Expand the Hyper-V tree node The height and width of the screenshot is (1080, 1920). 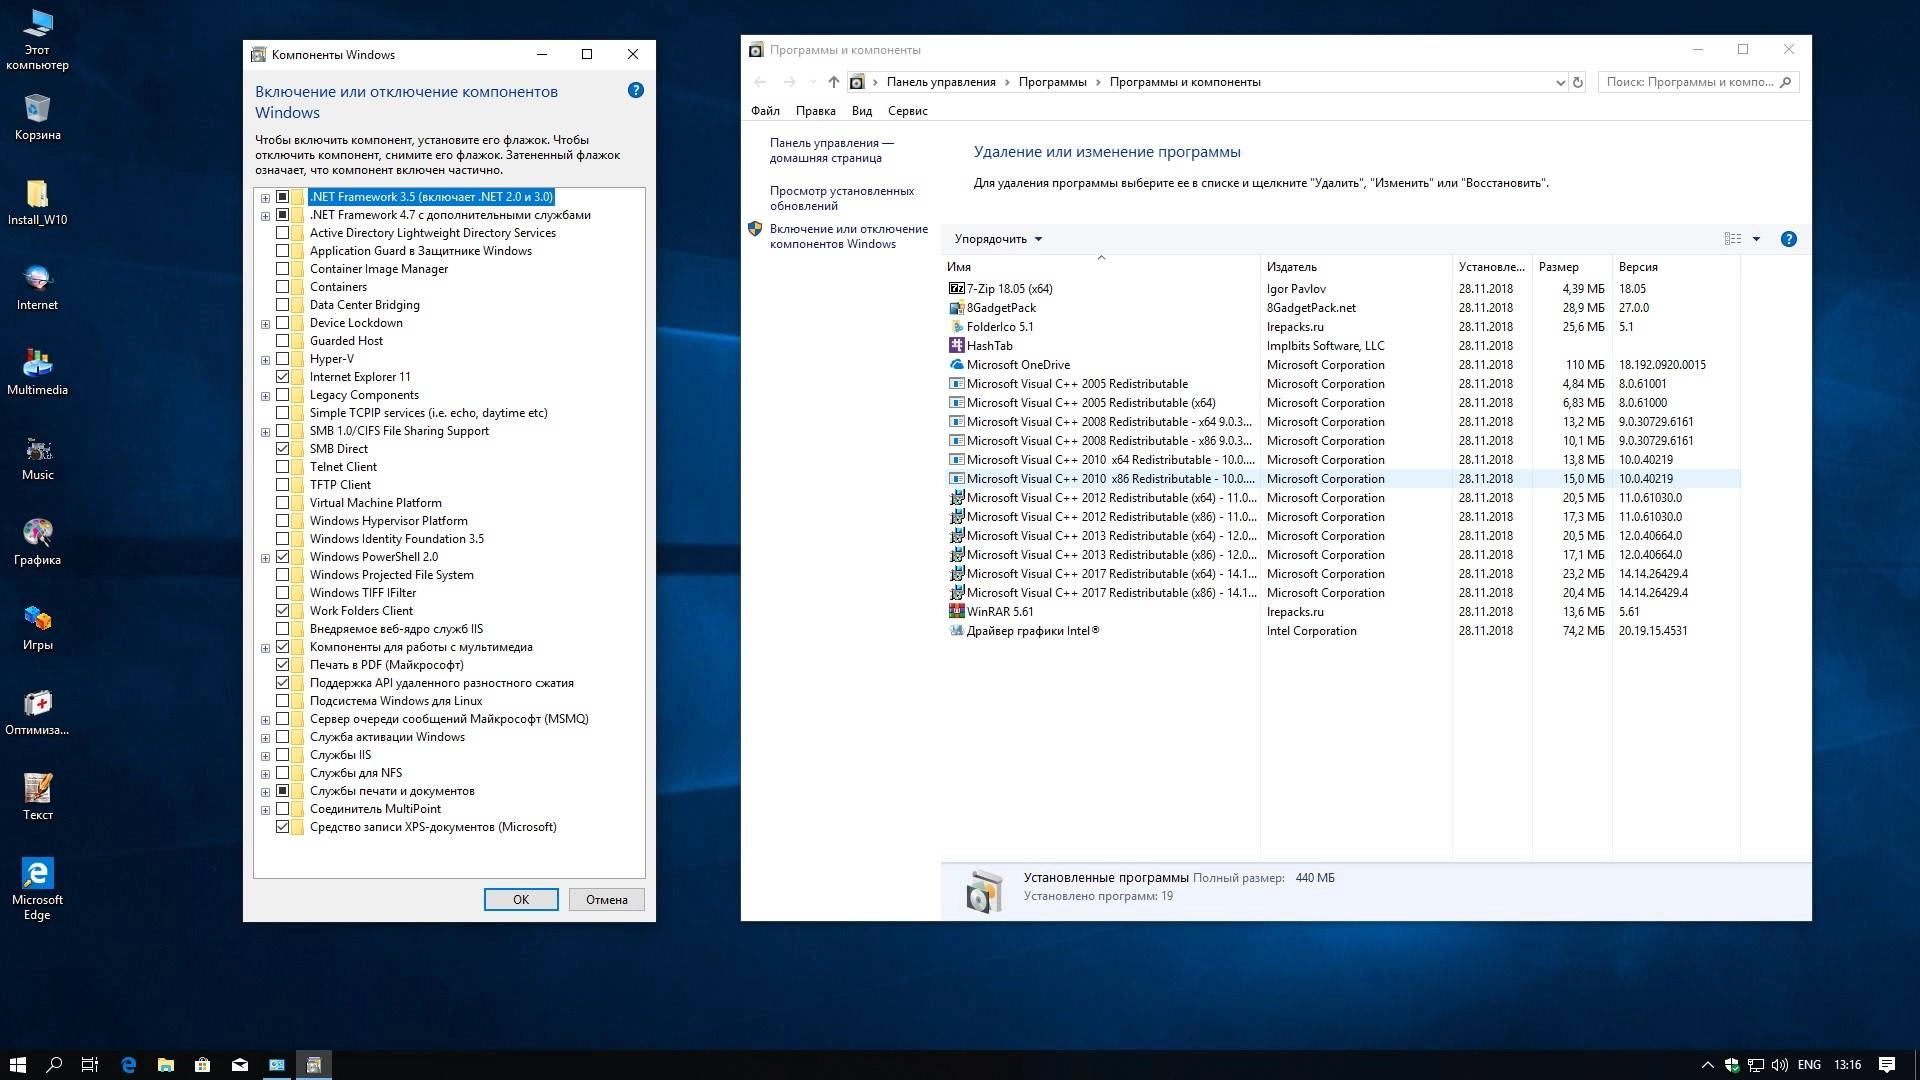tap(265, 360)
